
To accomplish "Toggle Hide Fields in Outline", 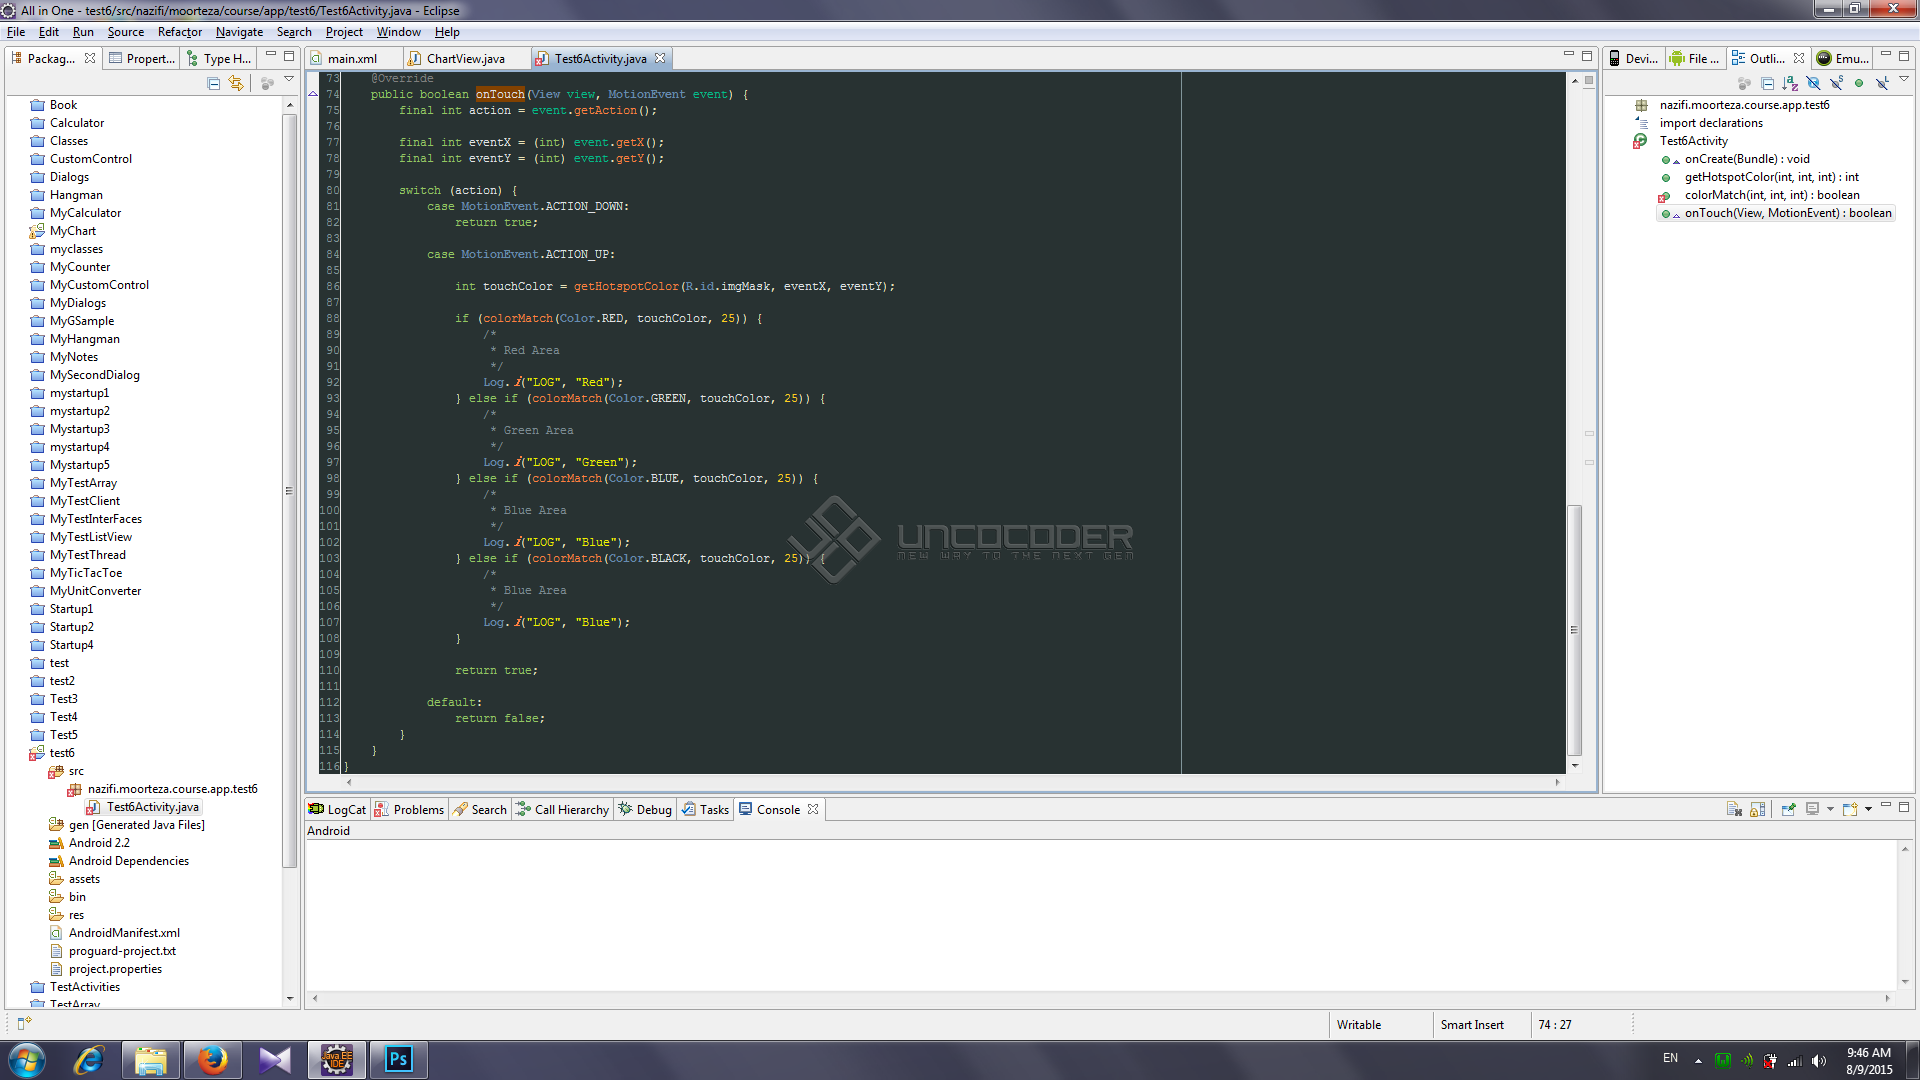I will pos(1813,83).
